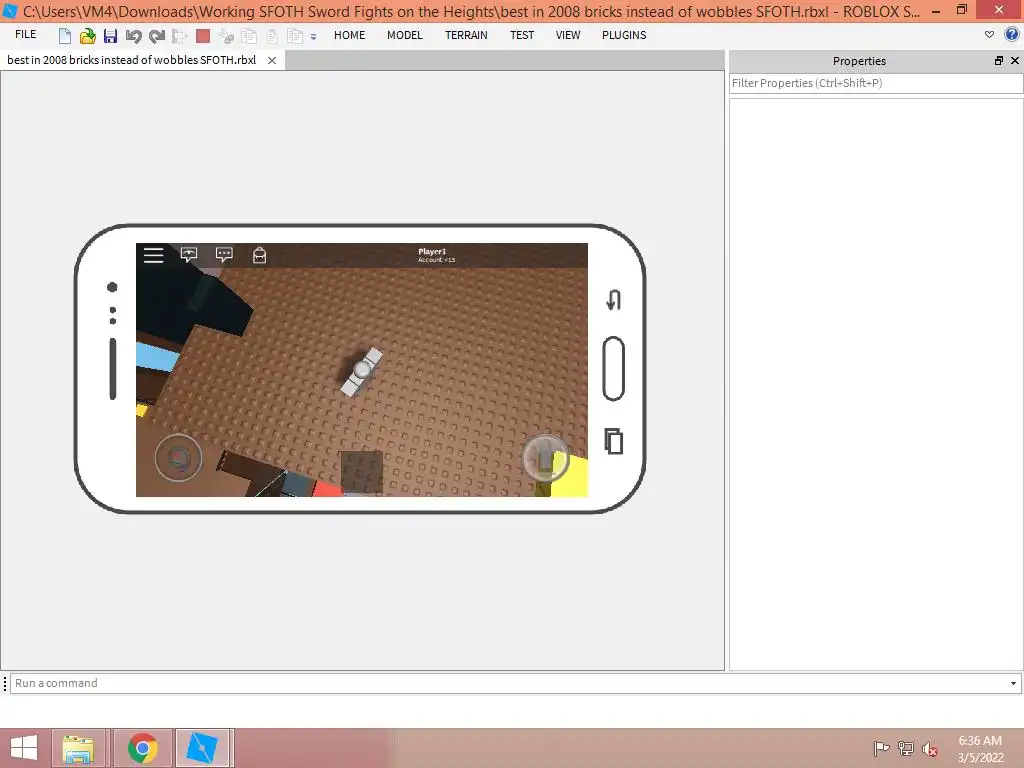Open the Action Center flag icon in tray
This screenshot has height=768, width=1024.
pyautogui.click(x=881, y=748)
